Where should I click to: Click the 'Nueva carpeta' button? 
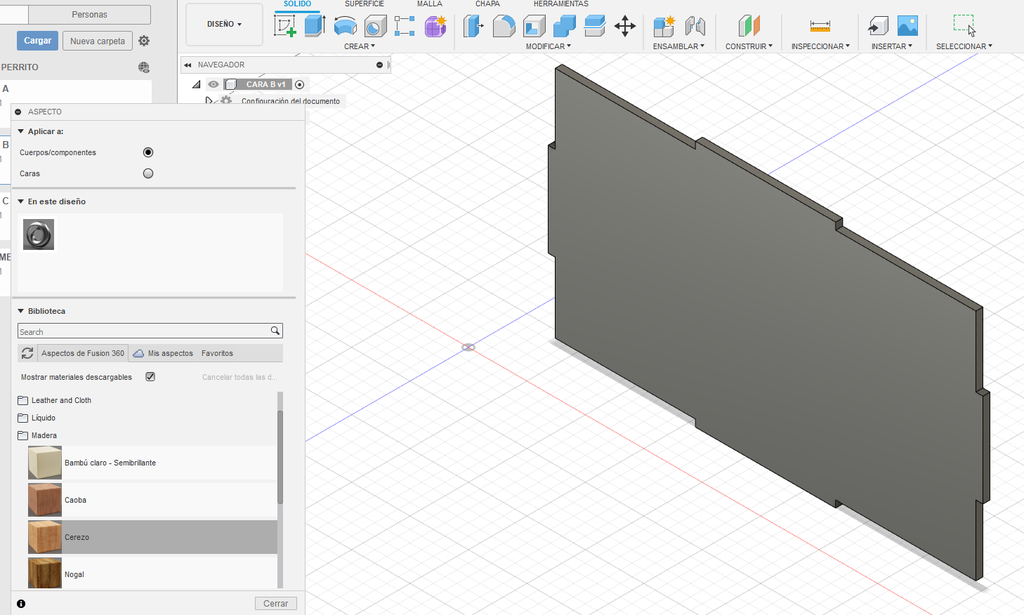tap(97, 40)
